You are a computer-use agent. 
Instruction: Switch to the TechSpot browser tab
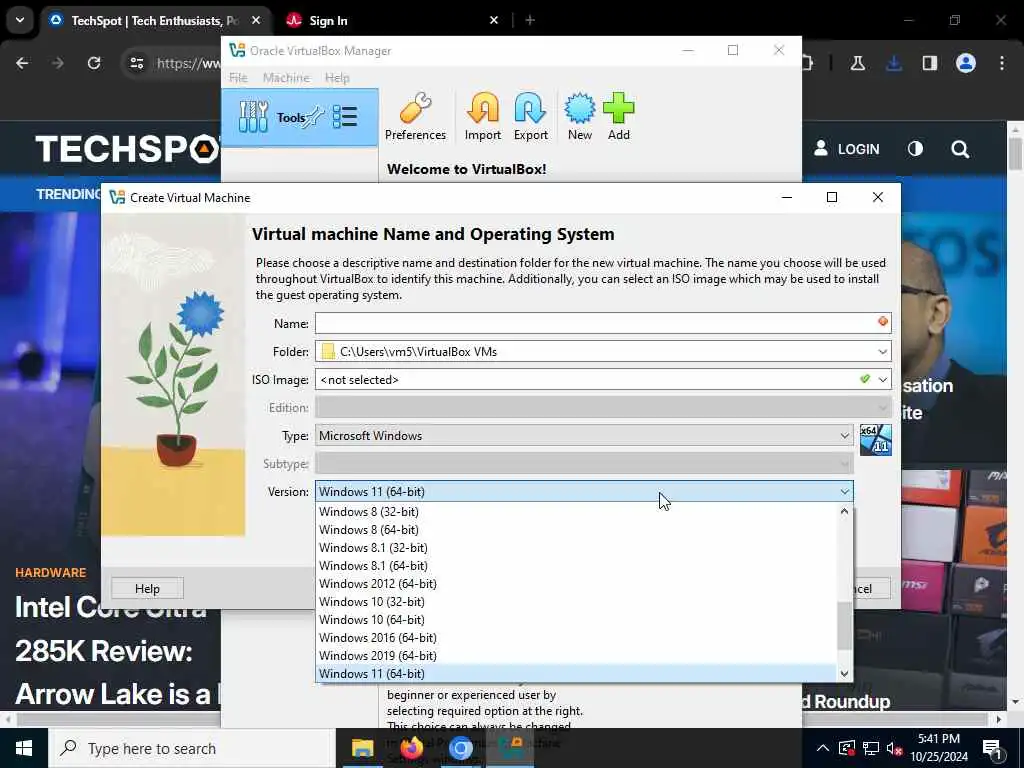[x=155, y=20]
